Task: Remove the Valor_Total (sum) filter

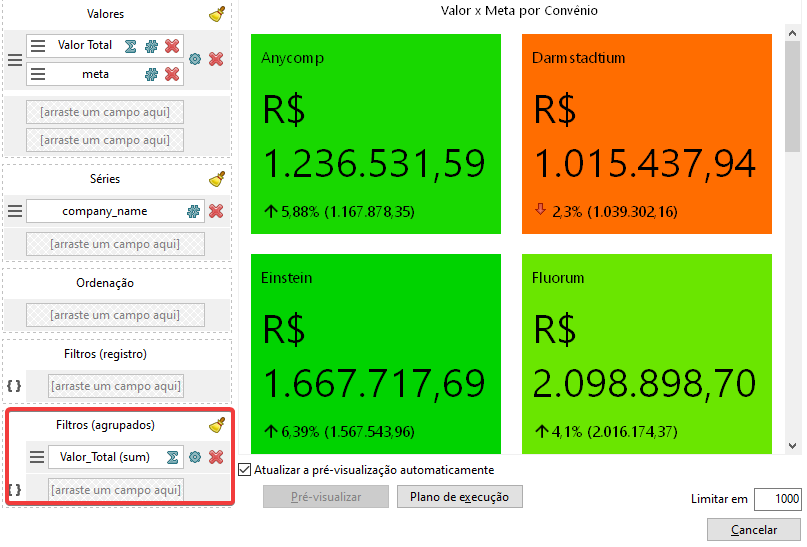Action: pyautogui.click(x=216, y=457)
